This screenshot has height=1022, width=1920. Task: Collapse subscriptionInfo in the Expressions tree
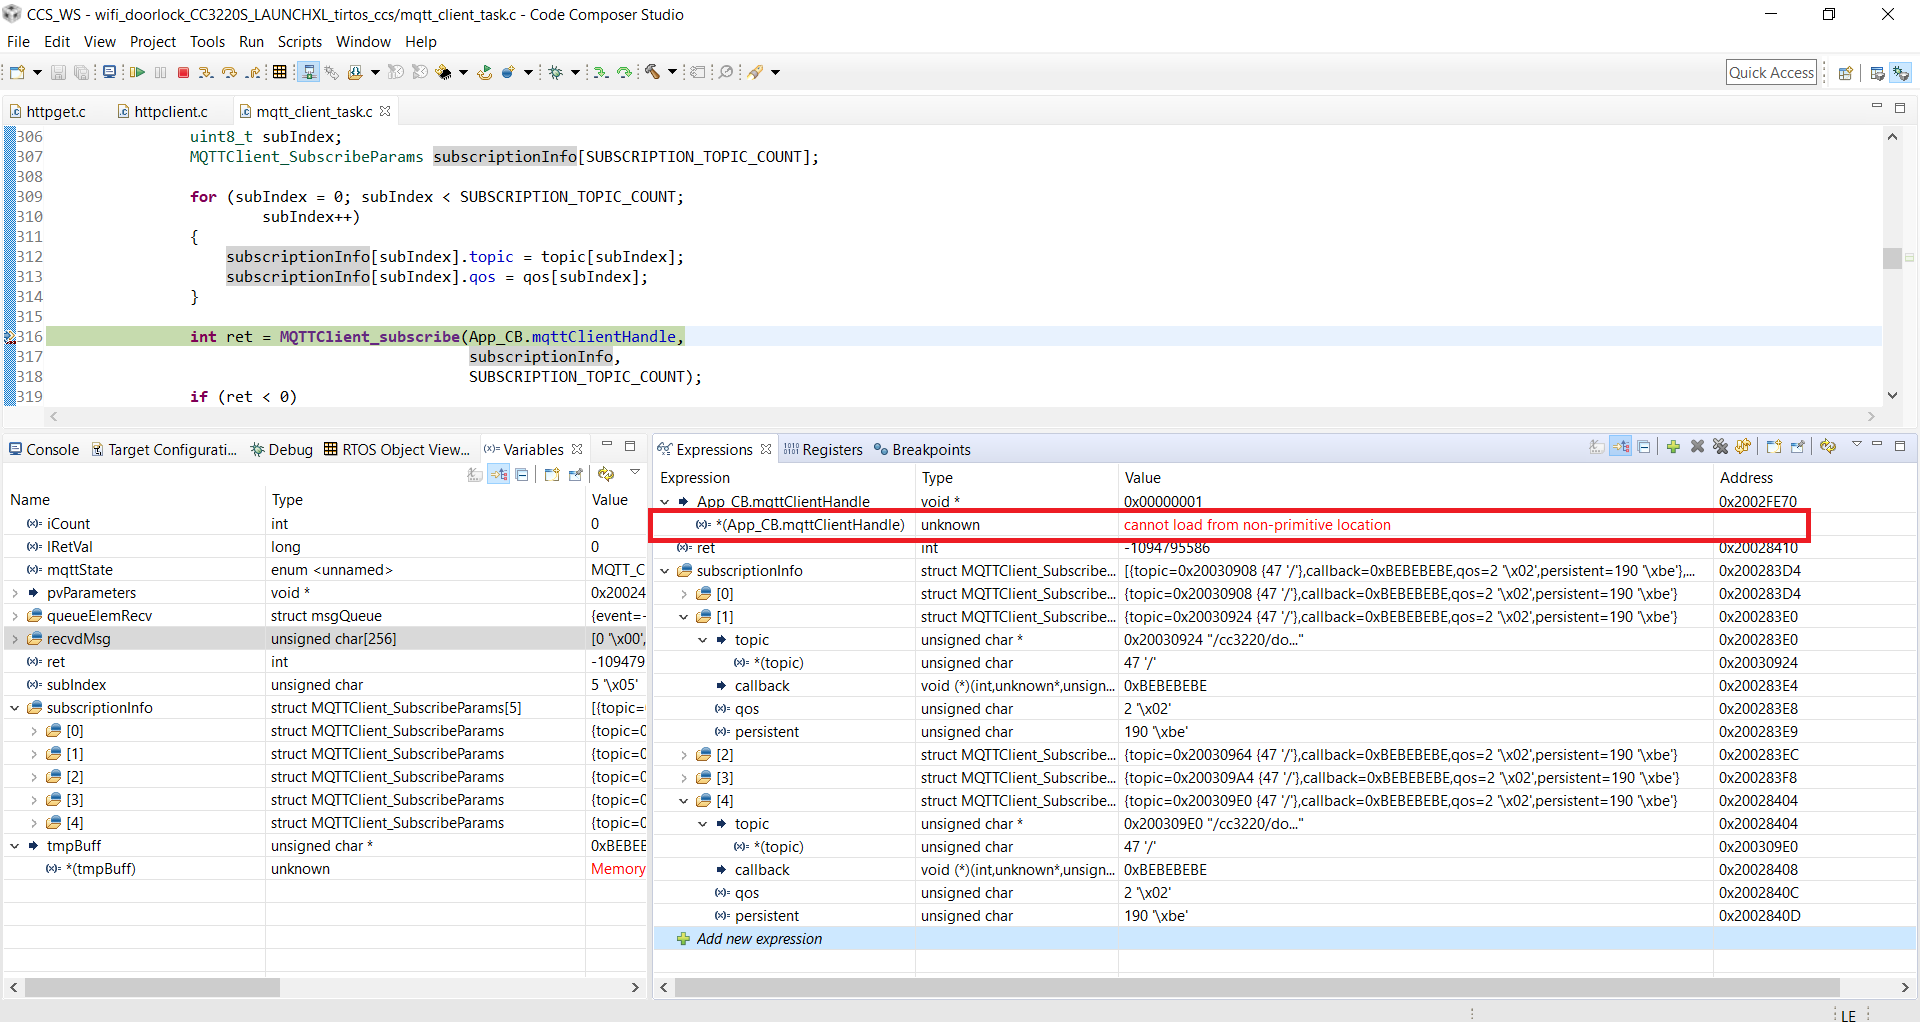pos(665,571)
